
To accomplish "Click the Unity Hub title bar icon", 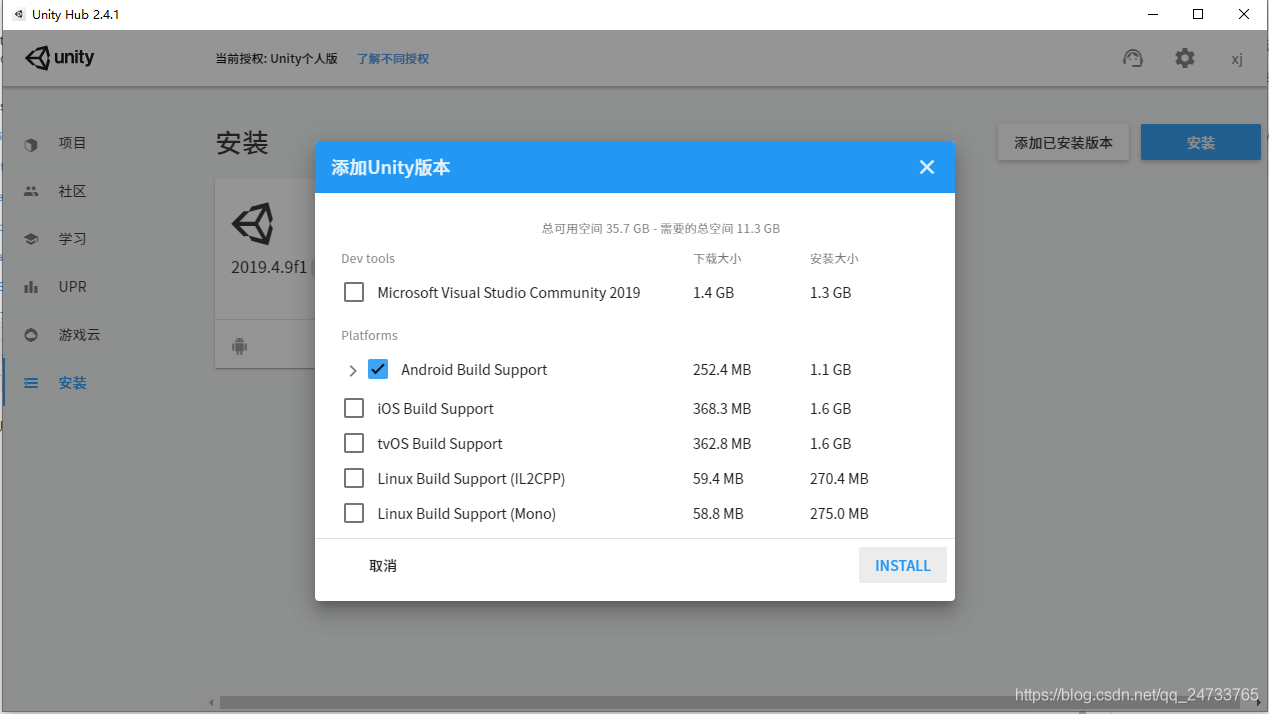I will (18, 14).
